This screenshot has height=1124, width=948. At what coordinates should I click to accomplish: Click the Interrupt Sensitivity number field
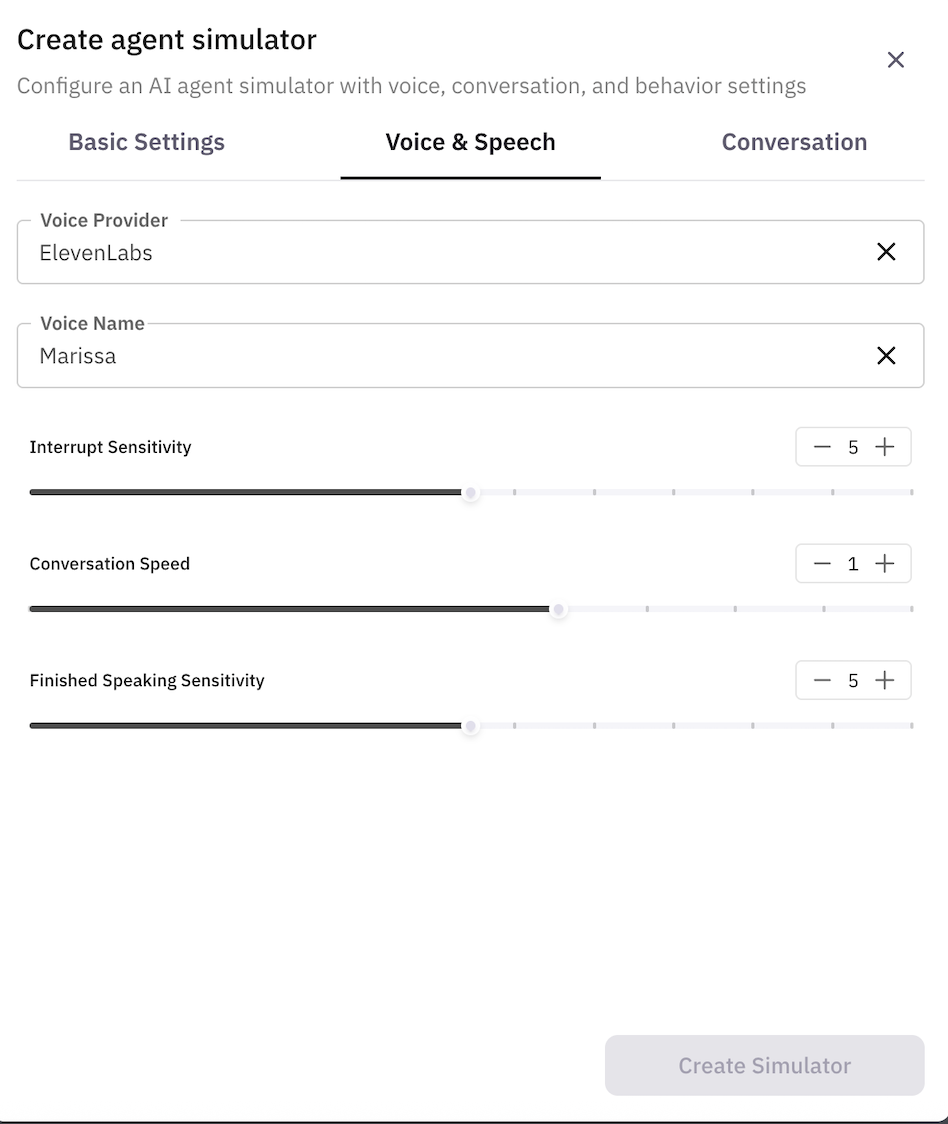click(853, 447)
